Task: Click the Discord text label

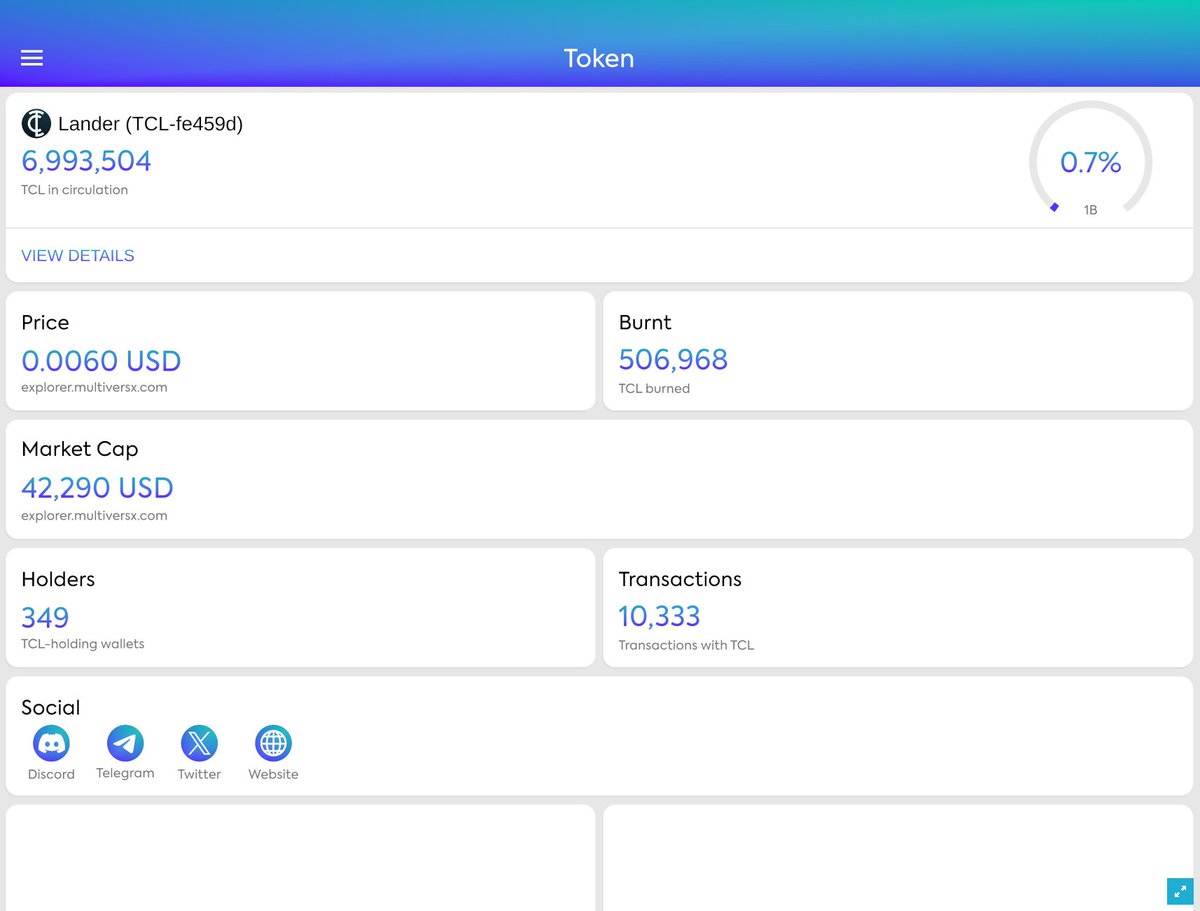Action: pyautogui.click(x=51, y=775)
